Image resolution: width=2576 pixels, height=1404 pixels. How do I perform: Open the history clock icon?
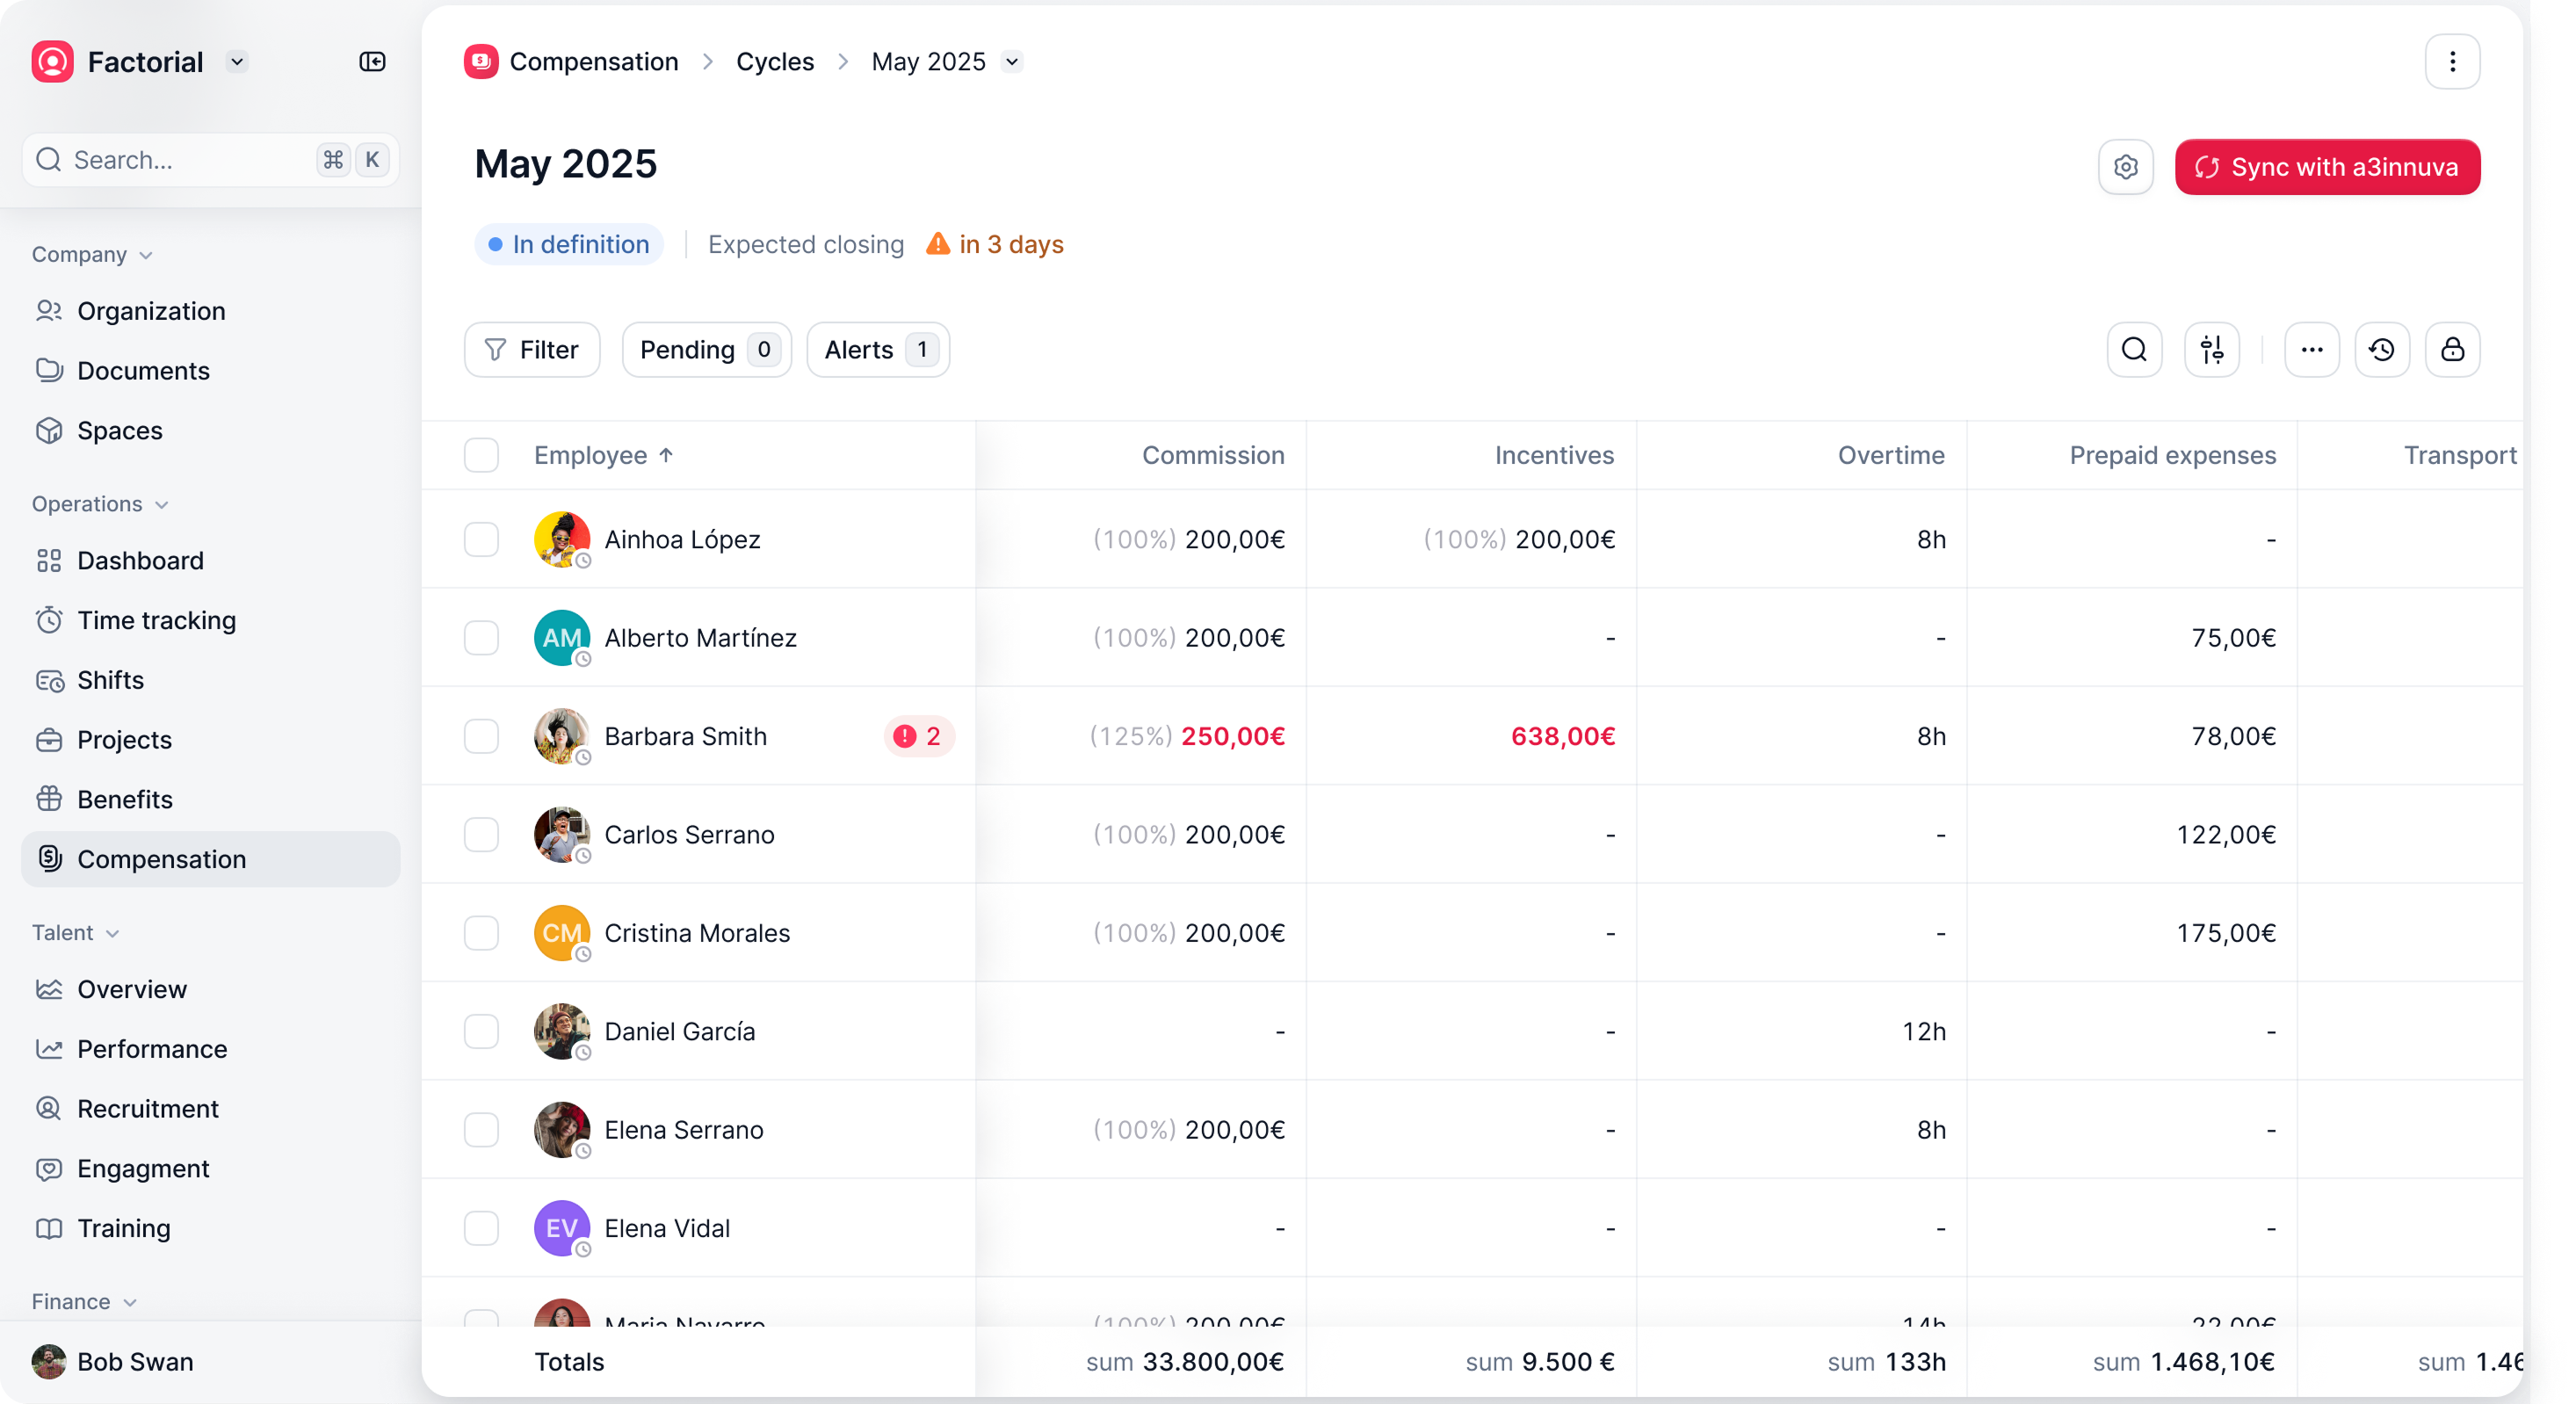[2382, 350]
